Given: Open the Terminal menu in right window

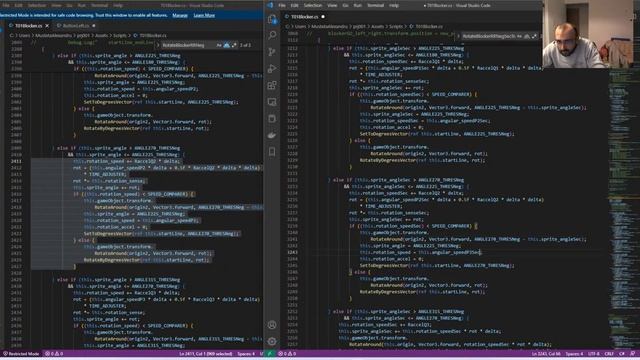Looking at the screenshot, I should (x=375, y=6).
